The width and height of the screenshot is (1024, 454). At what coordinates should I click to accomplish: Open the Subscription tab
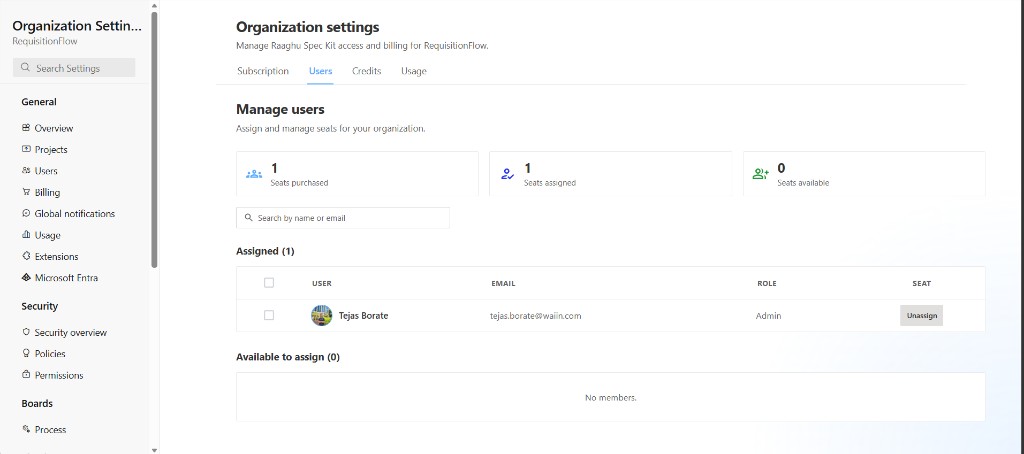click(263, 71)
